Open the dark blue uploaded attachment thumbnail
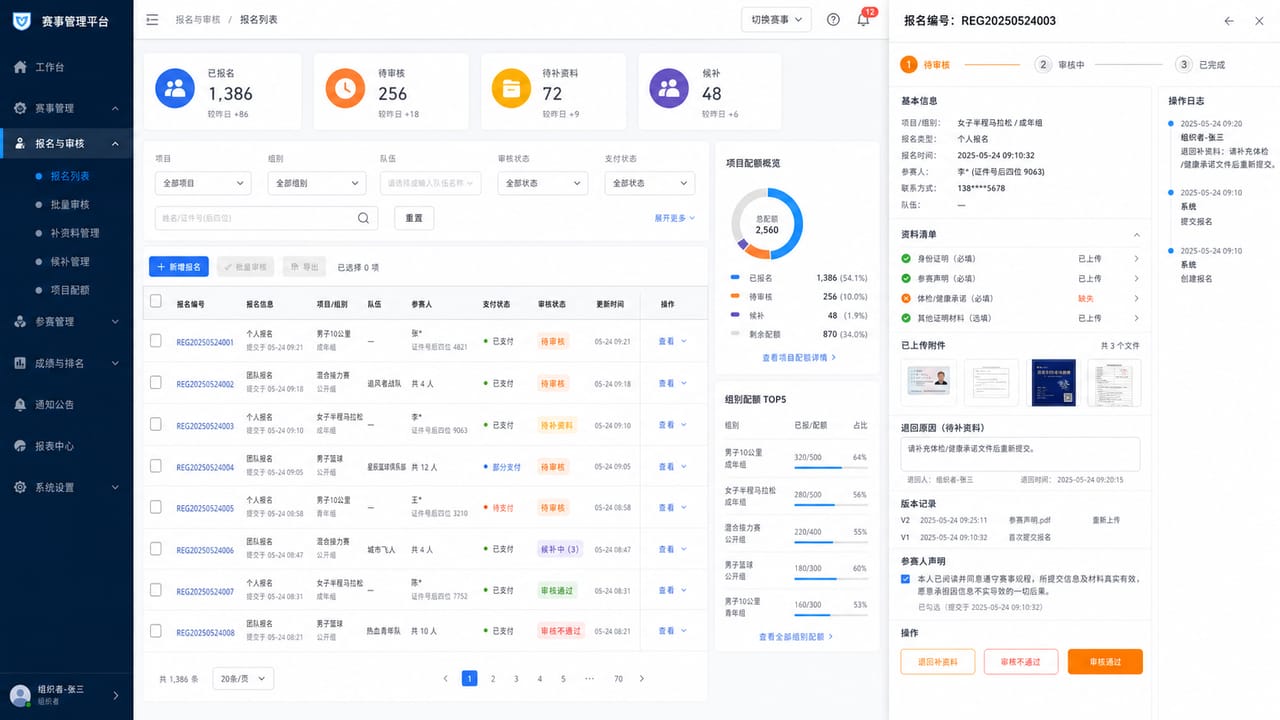 click(x=1052, y=382)
